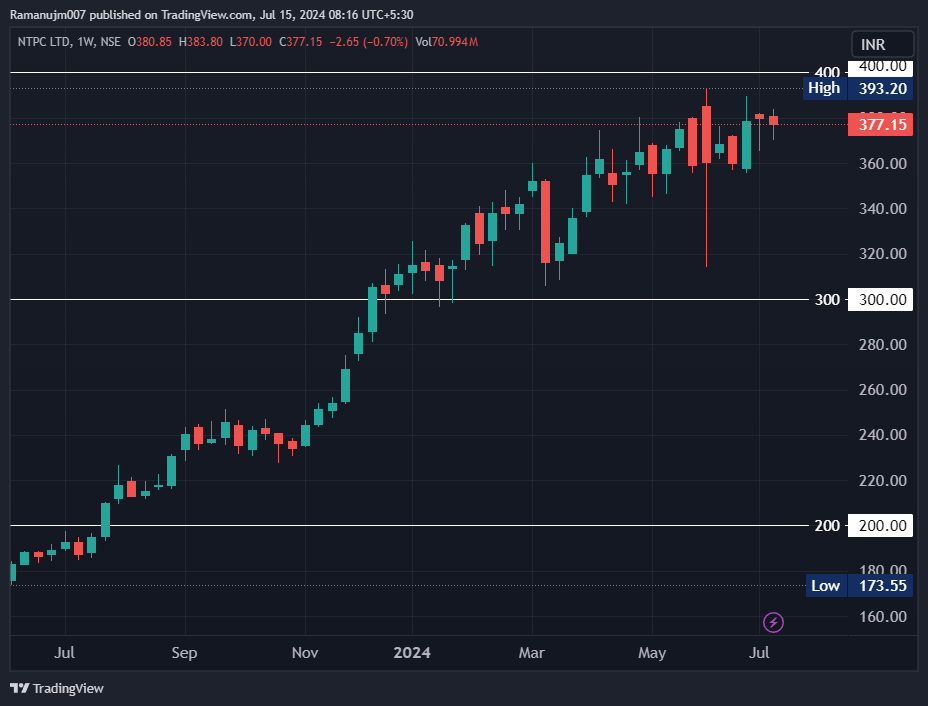Click the 280.00 price scale label

[882, 344]
